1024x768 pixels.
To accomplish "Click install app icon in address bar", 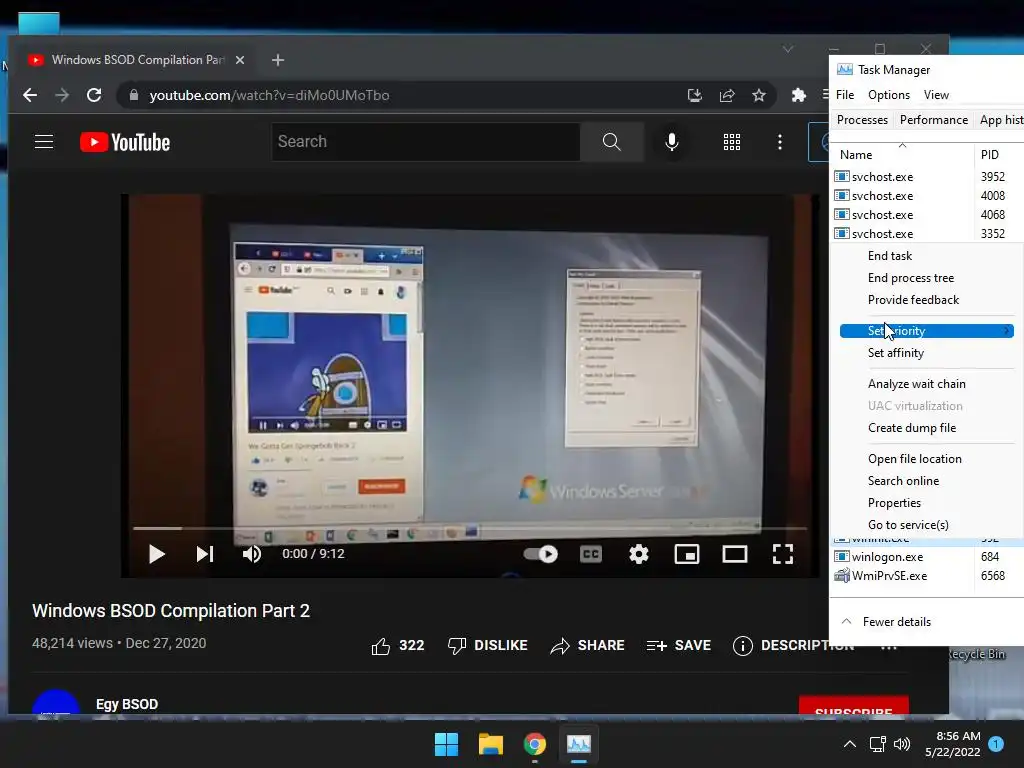I will point(695,95).
